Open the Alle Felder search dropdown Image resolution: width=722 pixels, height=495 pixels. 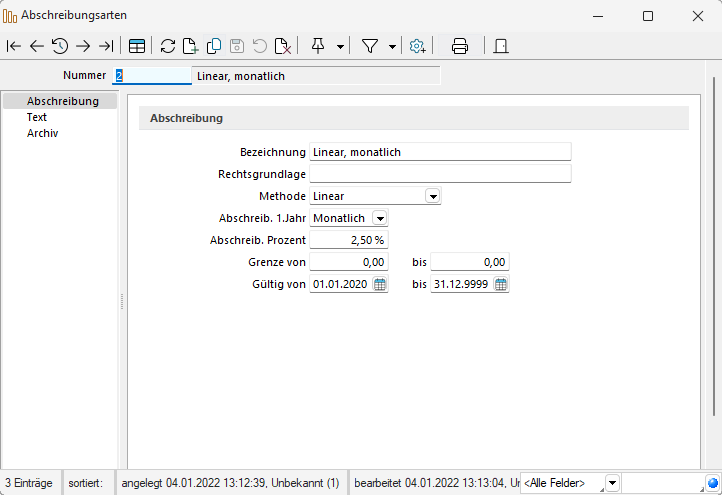[612, 483]
